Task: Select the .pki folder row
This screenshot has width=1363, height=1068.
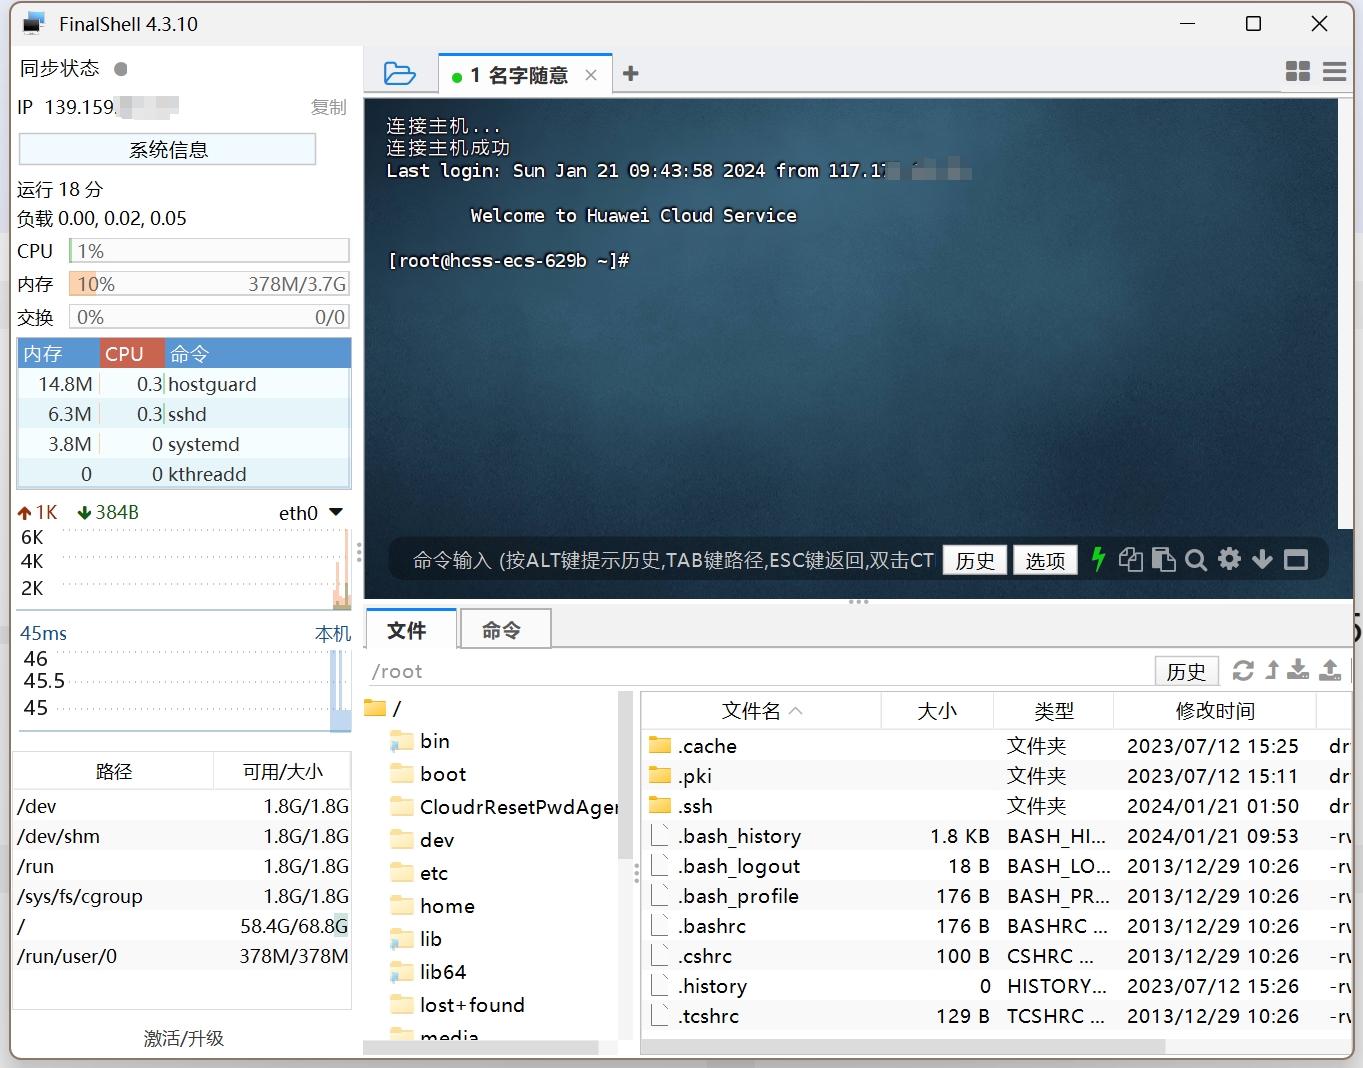Action: click(996, 776)
